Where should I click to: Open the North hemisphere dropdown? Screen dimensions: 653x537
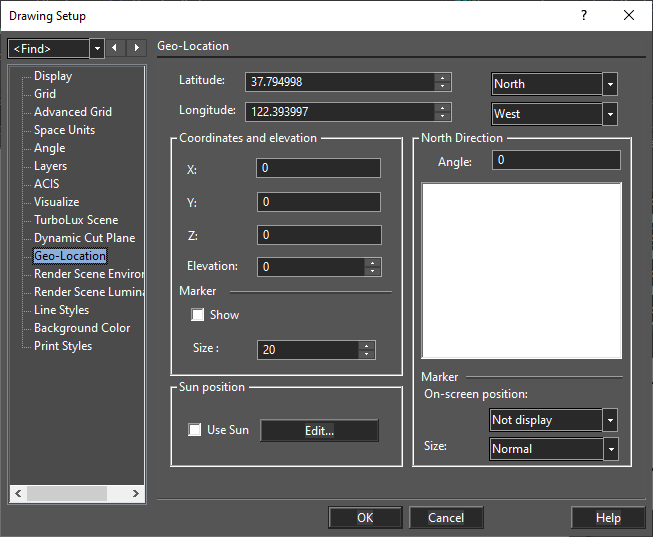coord(610,84)
